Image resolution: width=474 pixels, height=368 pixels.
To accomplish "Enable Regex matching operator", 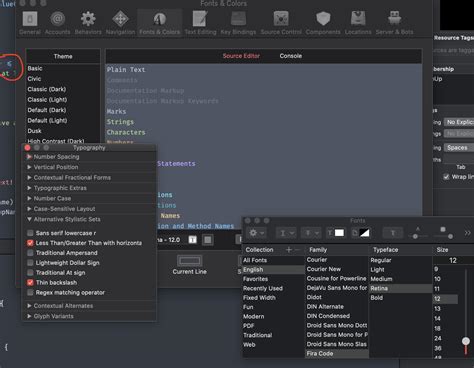I will coord(30,292).
